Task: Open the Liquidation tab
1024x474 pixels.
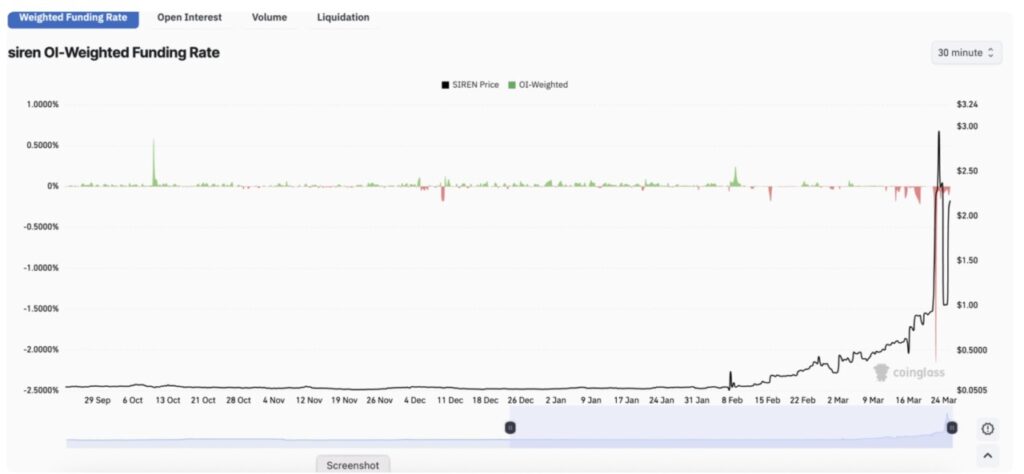Action: (x=342, y=17)
